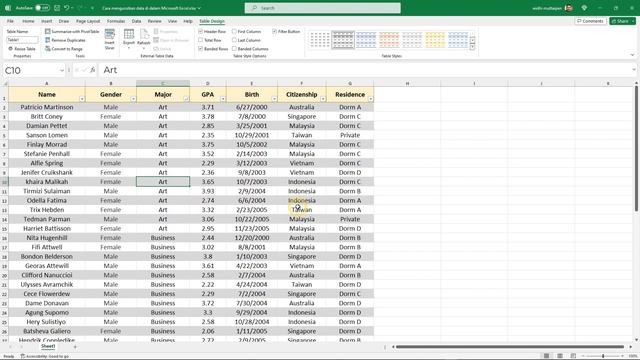Enable First Column checkbox
Image resolution: width=640 pixels, height=360 pixels.
click(234, 31)
